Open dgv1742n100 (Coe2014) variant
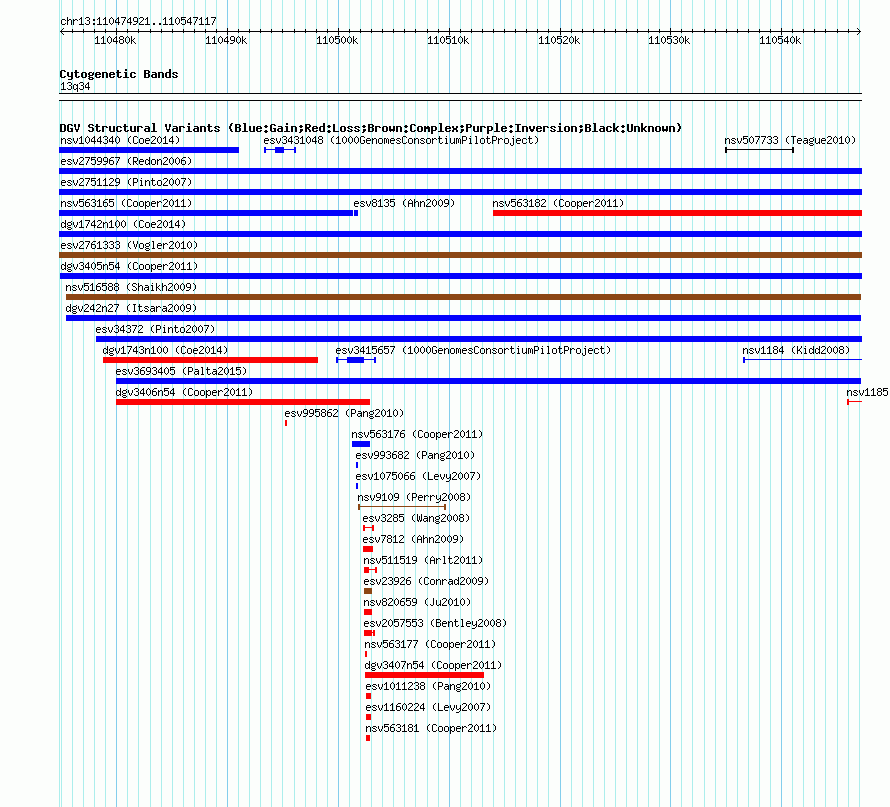Screen dimensions: 890x807 [x=123, y=224]
